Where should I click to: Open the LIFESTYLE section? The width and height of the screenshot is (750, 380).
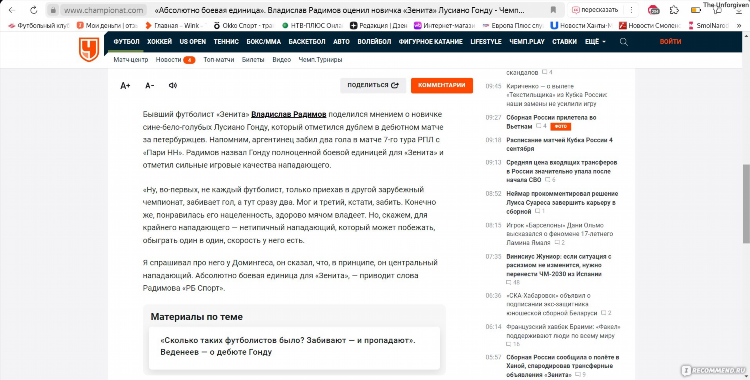click(x=485, y=42)
